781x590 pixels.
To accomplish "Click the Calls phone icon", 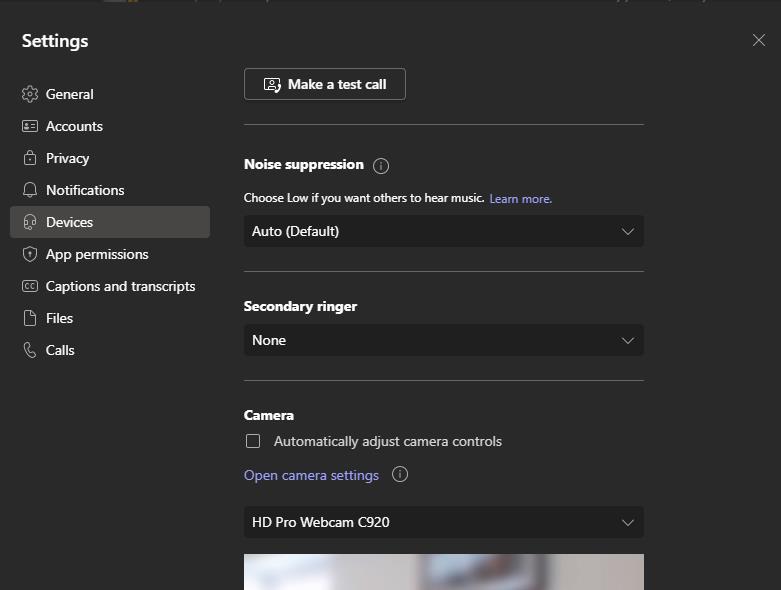I will [x=30, y=350].
